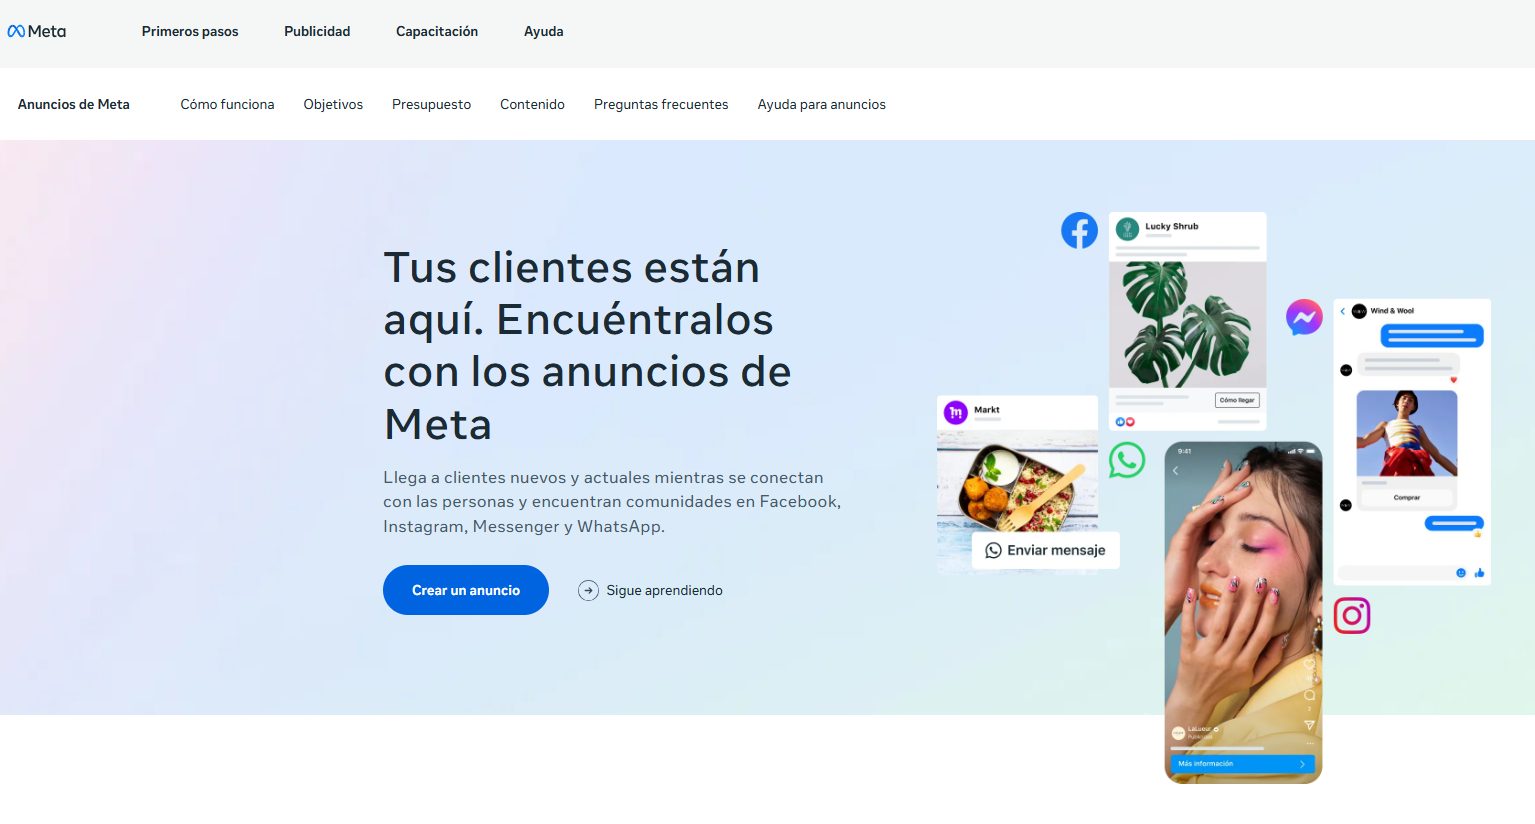This screenshot has height=824, width=1535.
Task: Click the Messenger icon near Wind & Wool chat
Action: click(x=1303, y=317)
